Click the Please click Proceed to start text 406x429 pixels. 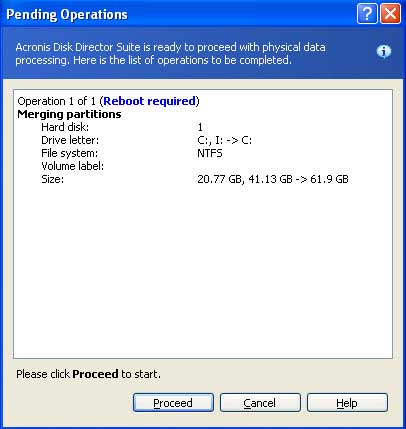tap(88, 374)
